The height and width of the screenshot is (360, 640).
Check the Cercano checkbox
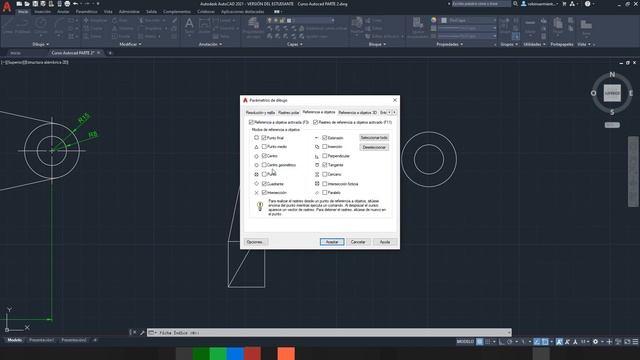[325, 174]
